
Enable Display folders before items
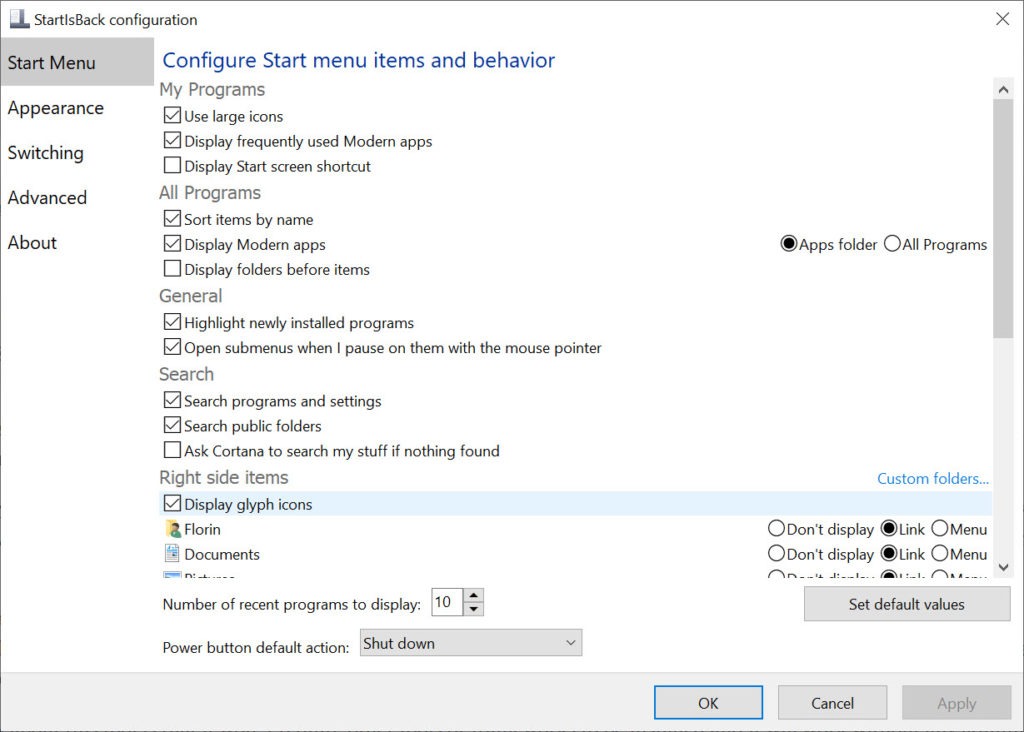(172, 268)
